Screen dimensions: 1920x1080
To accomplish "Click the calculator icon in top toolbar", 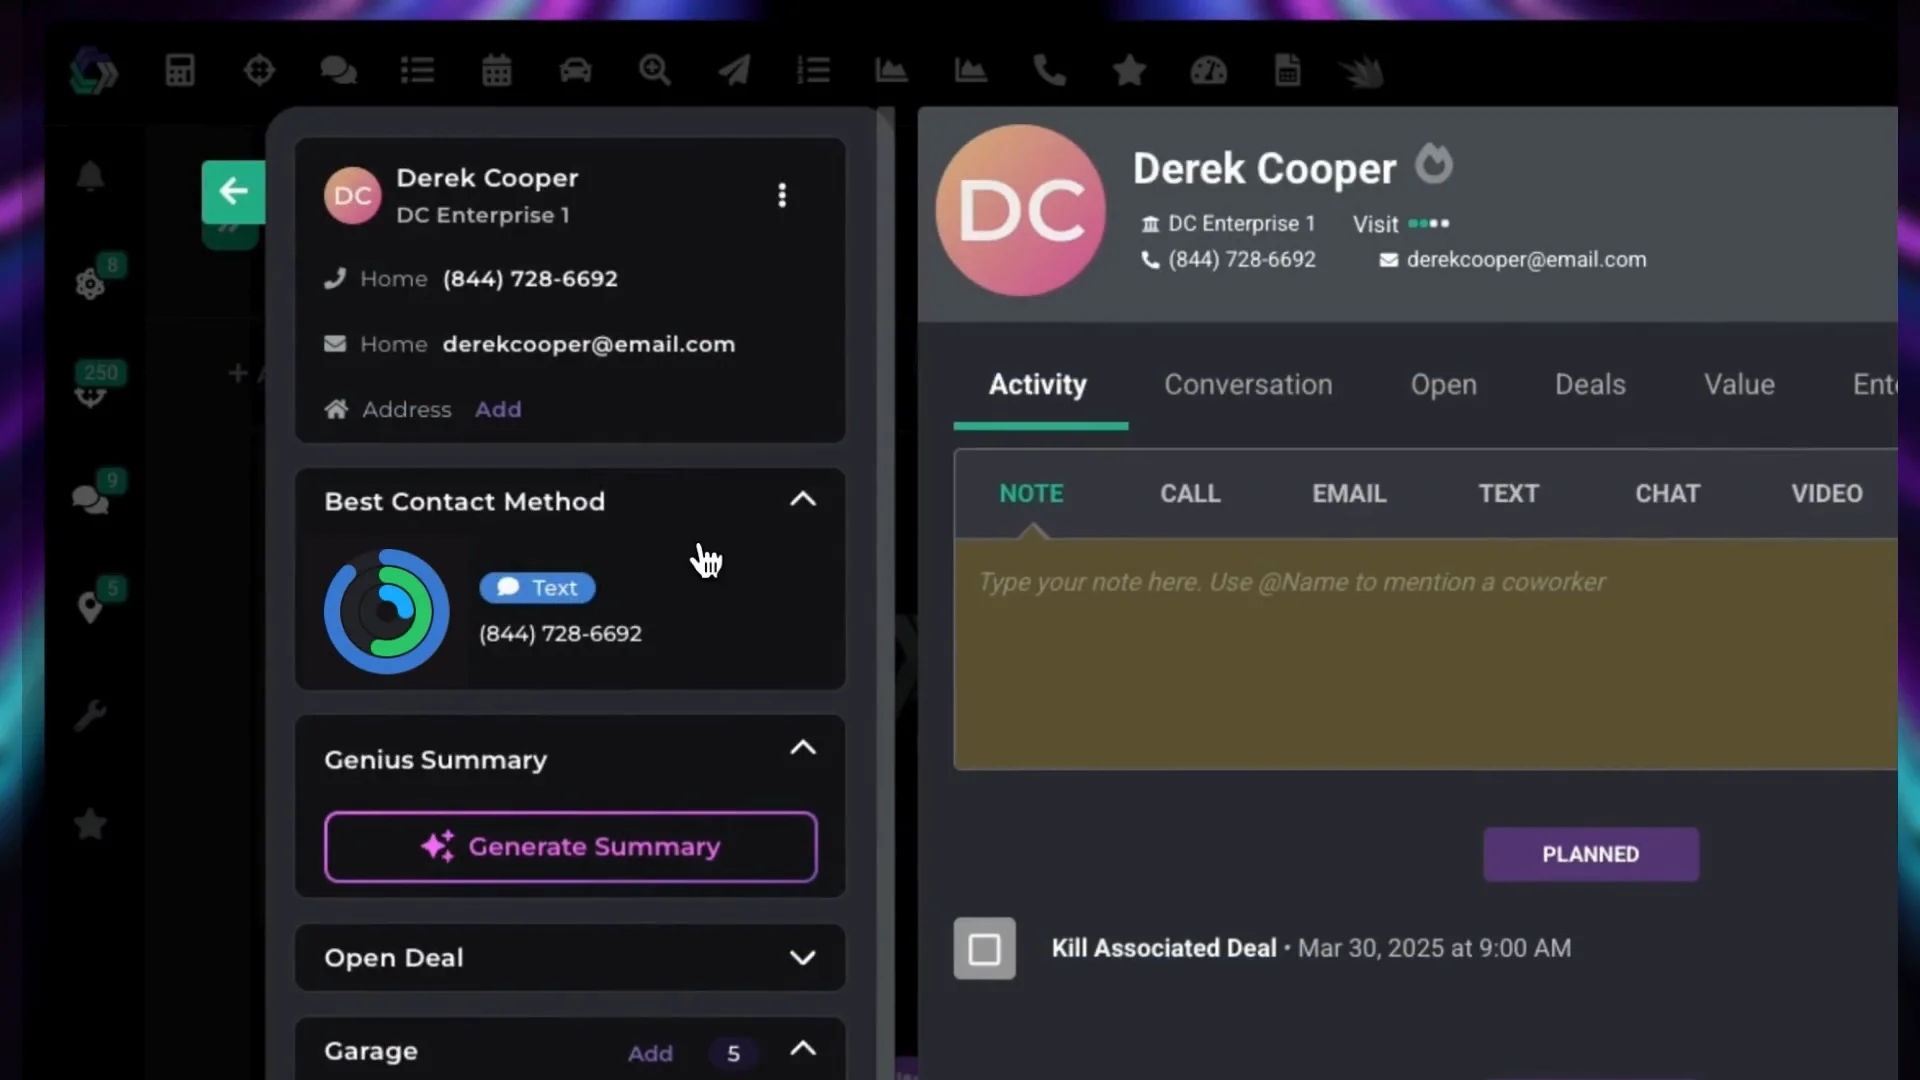I will pos(180,71).
